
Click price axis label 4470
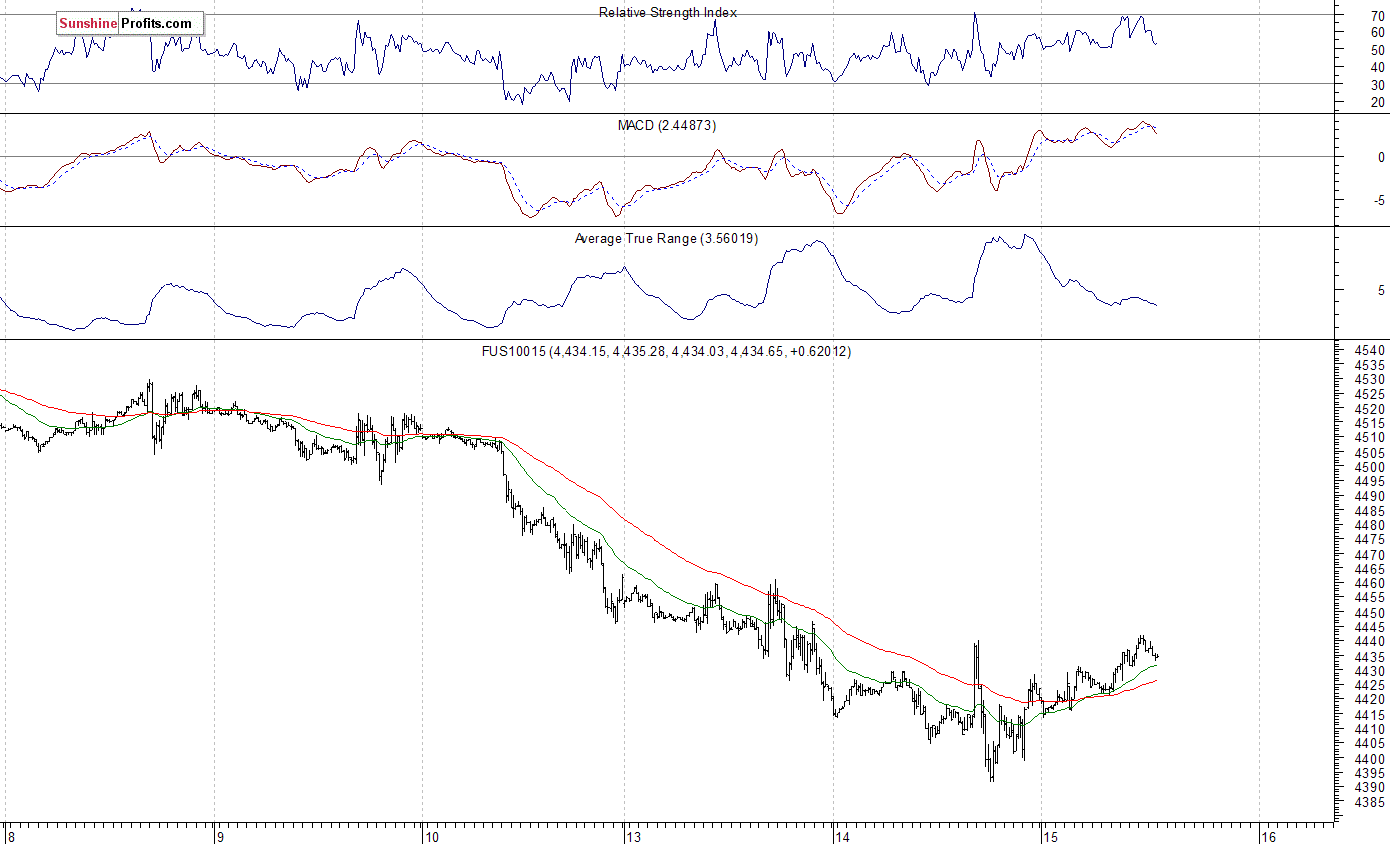1370,555
